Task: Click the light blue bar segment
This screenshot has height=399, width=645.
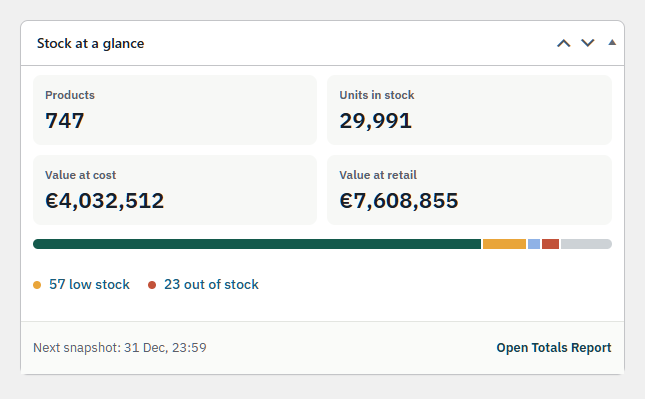Action: pos(534,244)
